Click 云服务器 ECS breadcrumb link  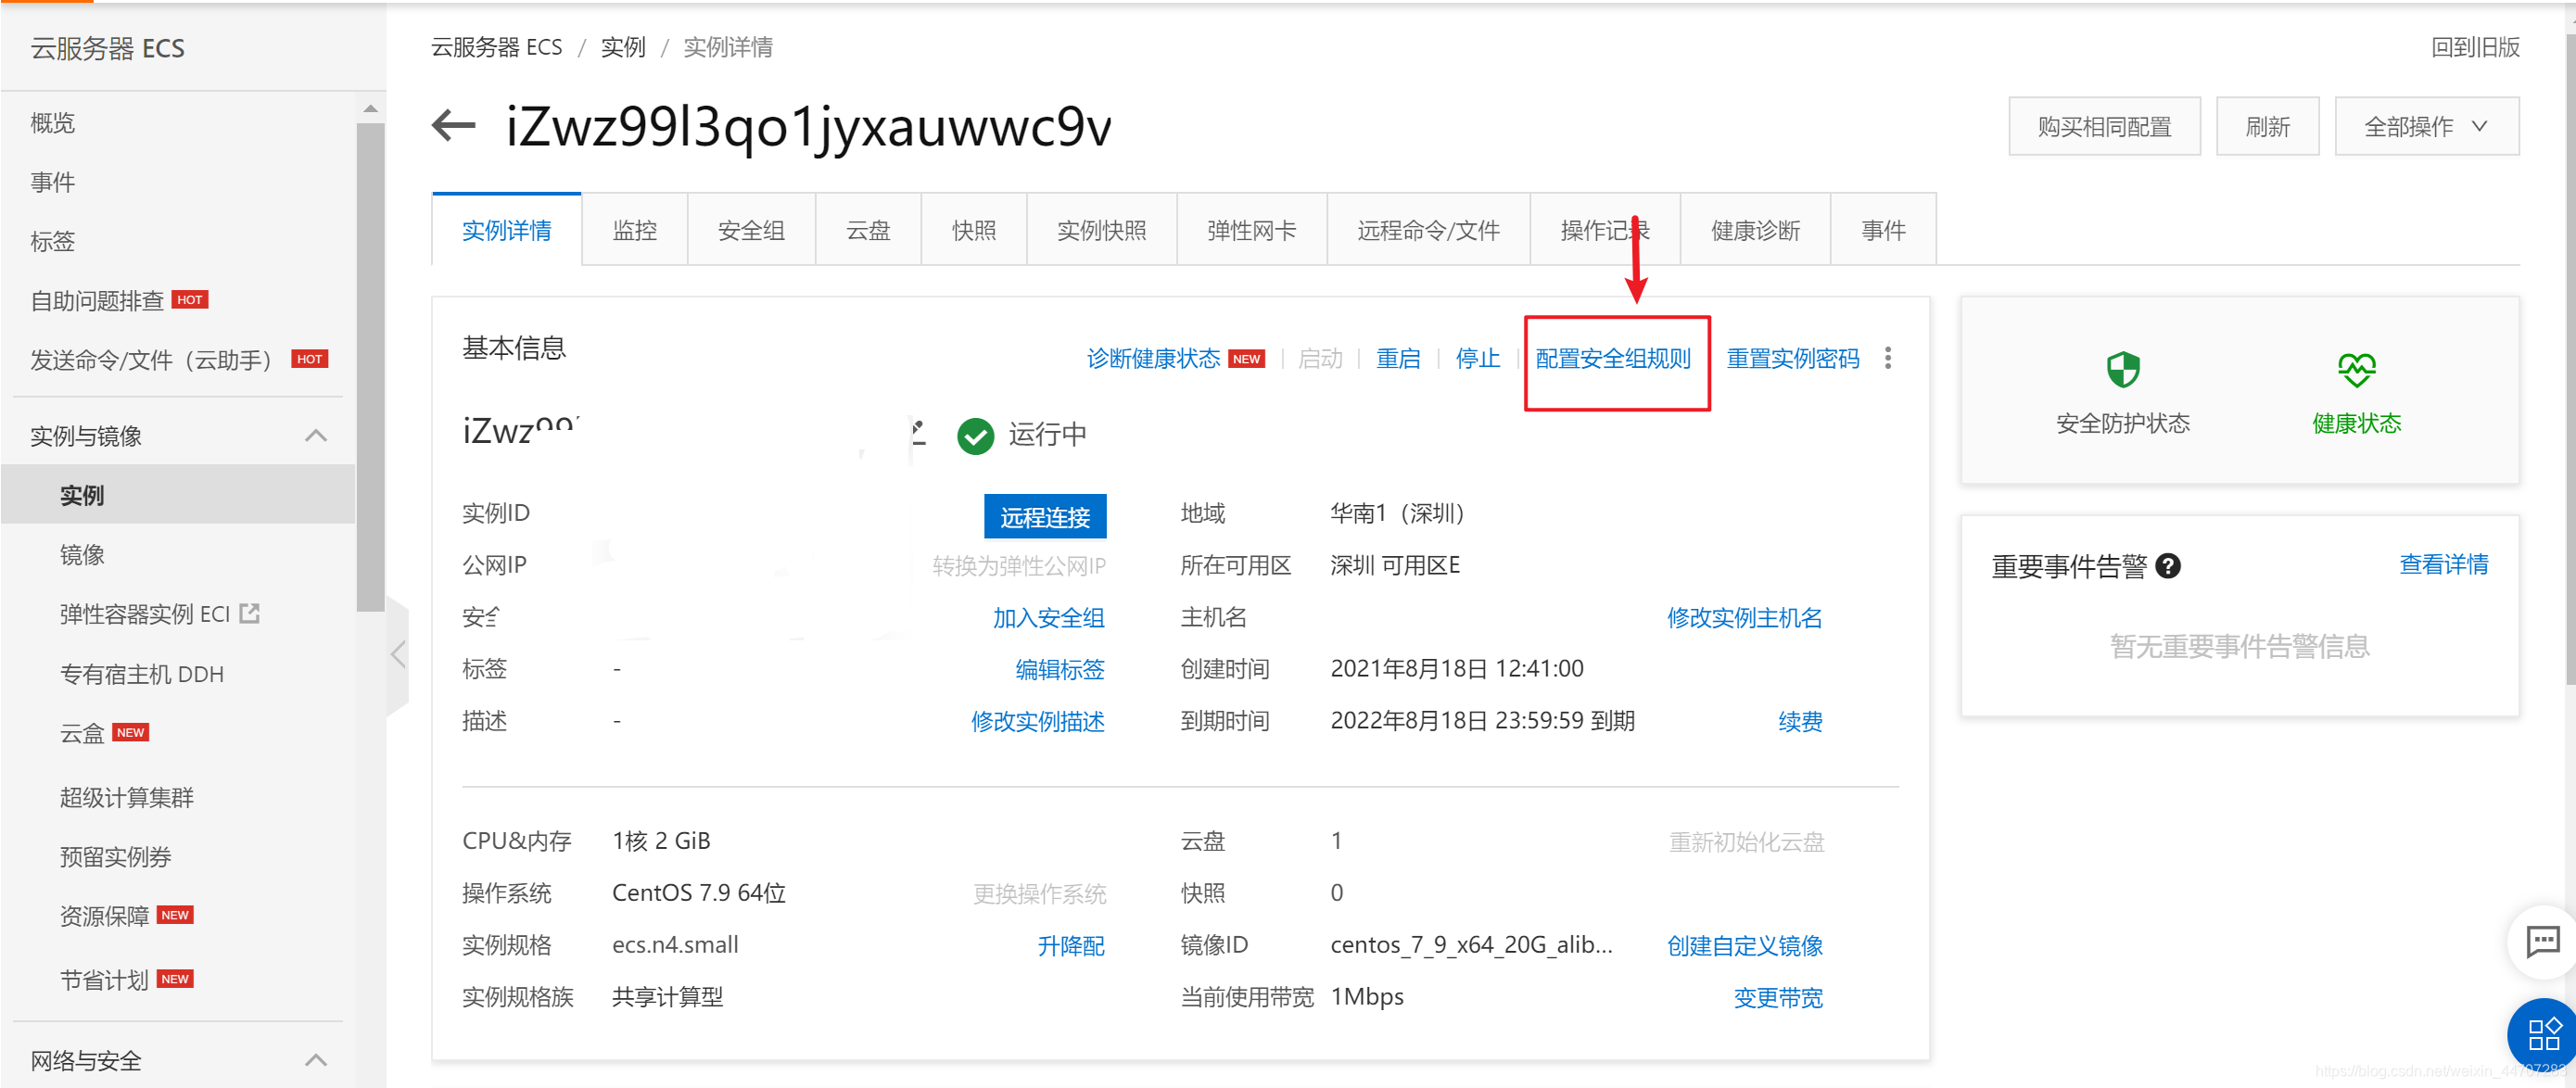[496, 47]
